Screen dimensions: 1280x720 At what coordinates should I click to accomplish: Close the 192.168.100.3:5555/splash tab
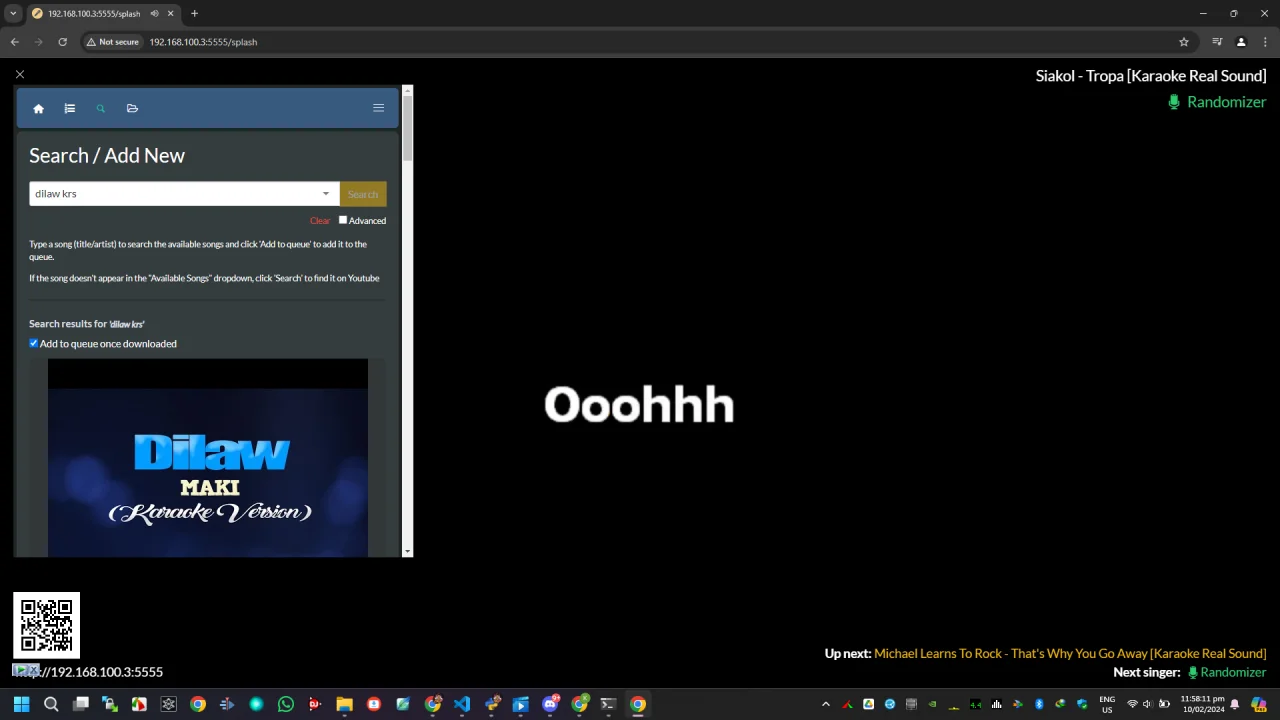pyautogui.click(x=170, y=14)
